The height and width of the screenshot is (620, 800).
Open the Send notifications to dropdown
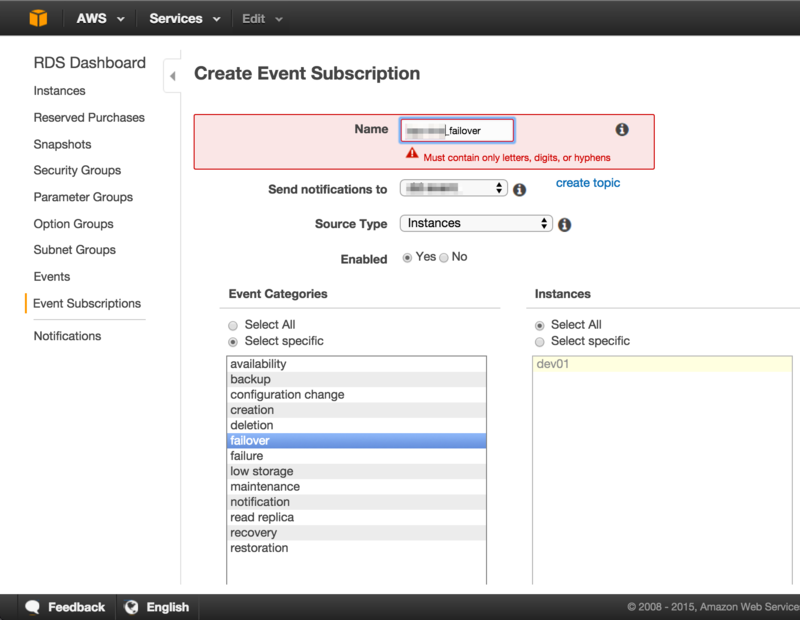pyautogui.click(x=453, y=188)
